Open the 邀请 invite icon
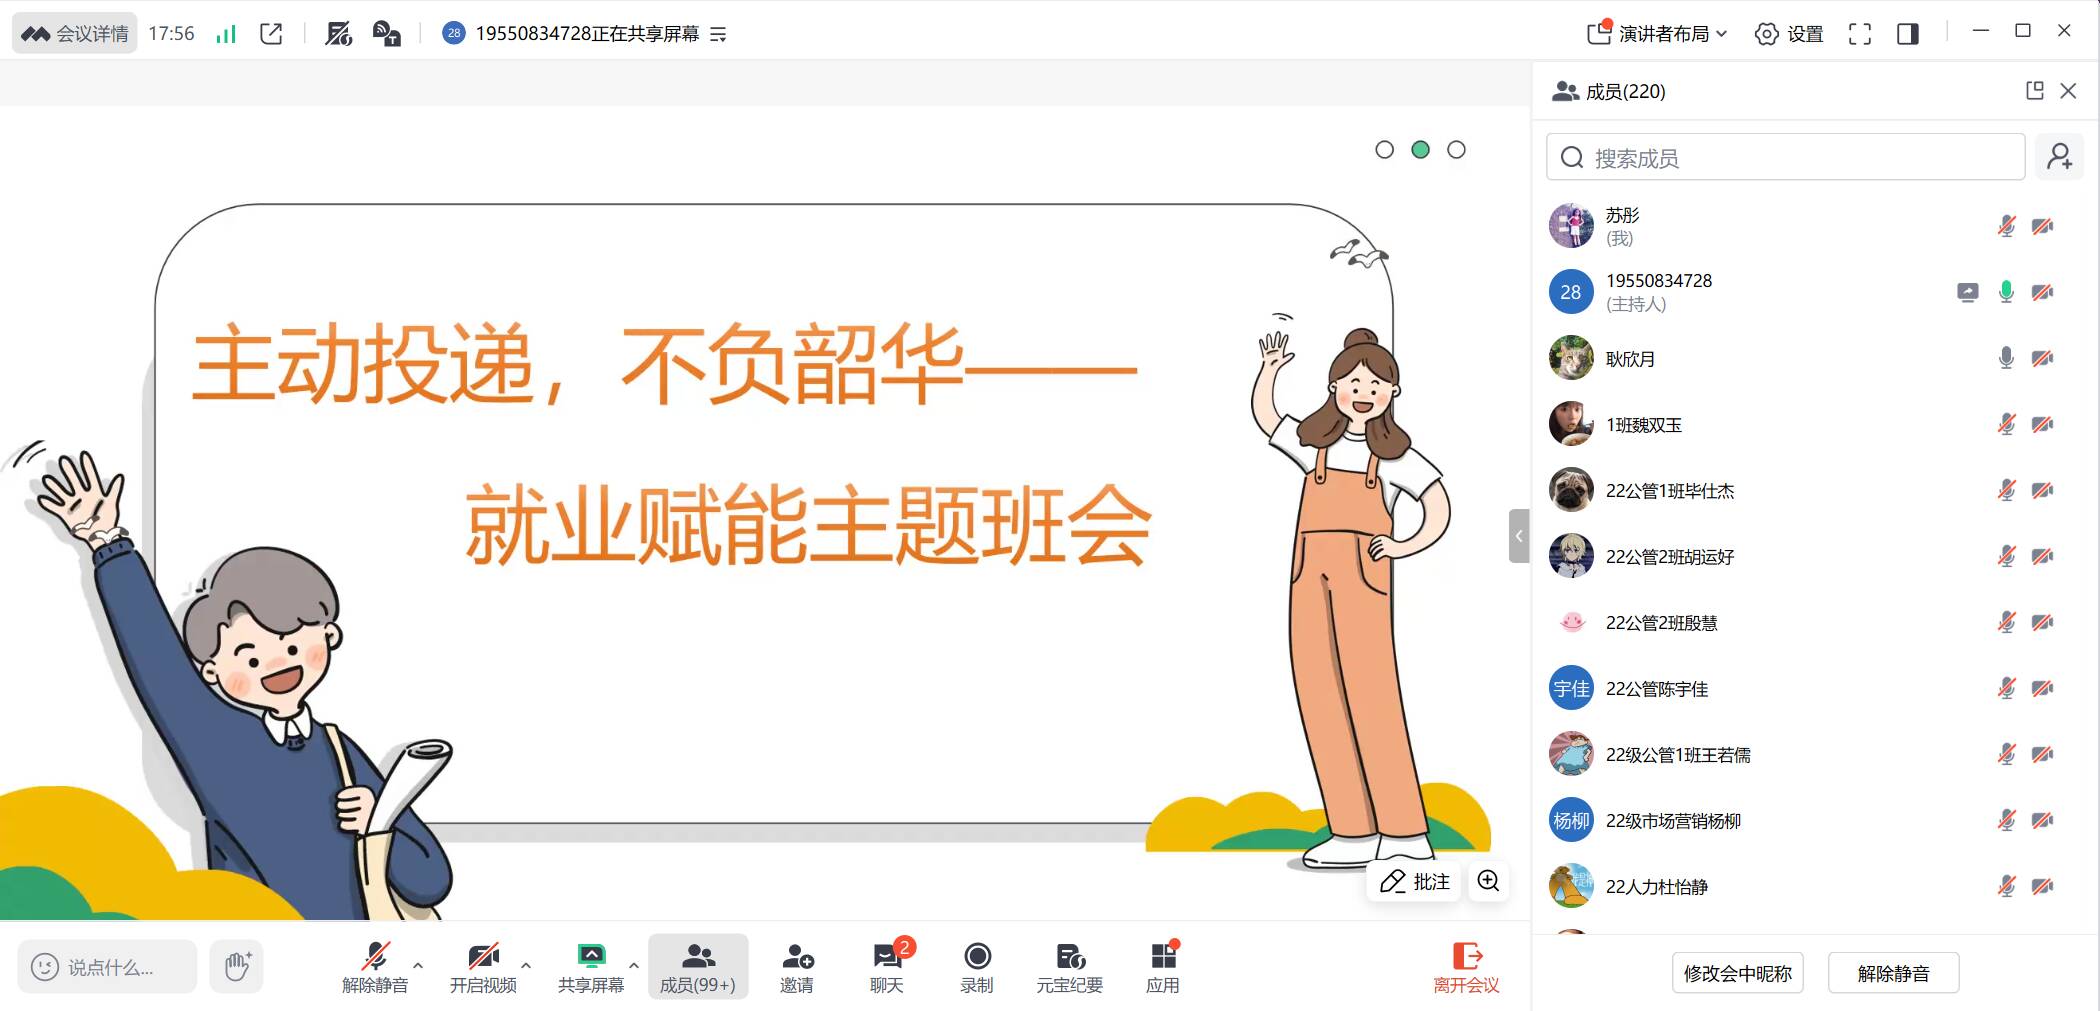 click(796, 967)
